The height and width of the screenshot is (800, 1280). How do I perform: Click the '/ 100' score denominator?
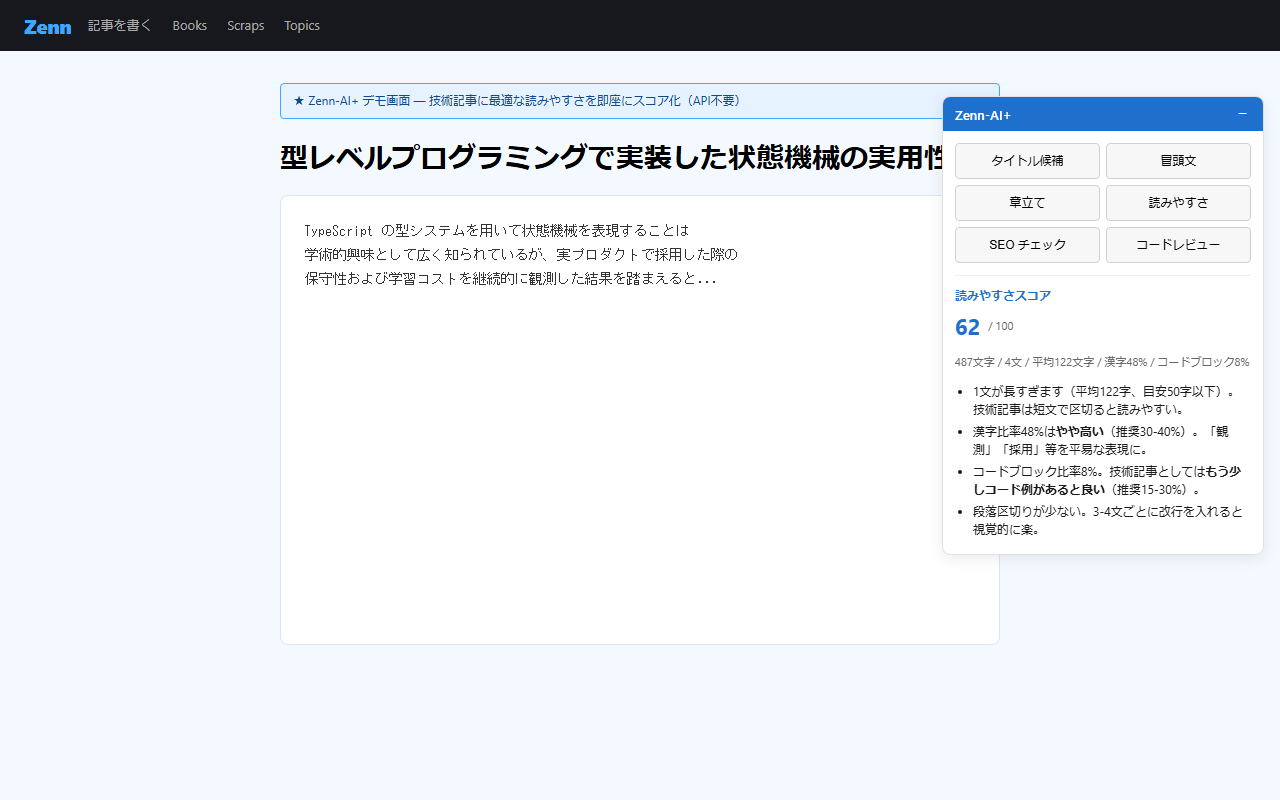coord(1001,327)
